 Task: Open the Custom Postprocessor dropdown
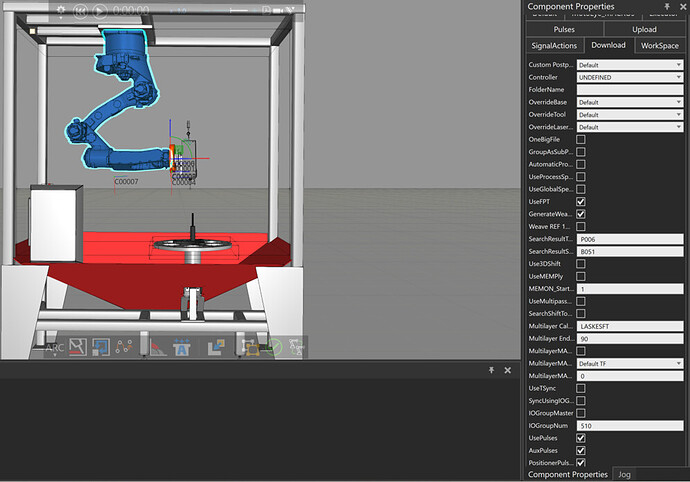(630, 65)
